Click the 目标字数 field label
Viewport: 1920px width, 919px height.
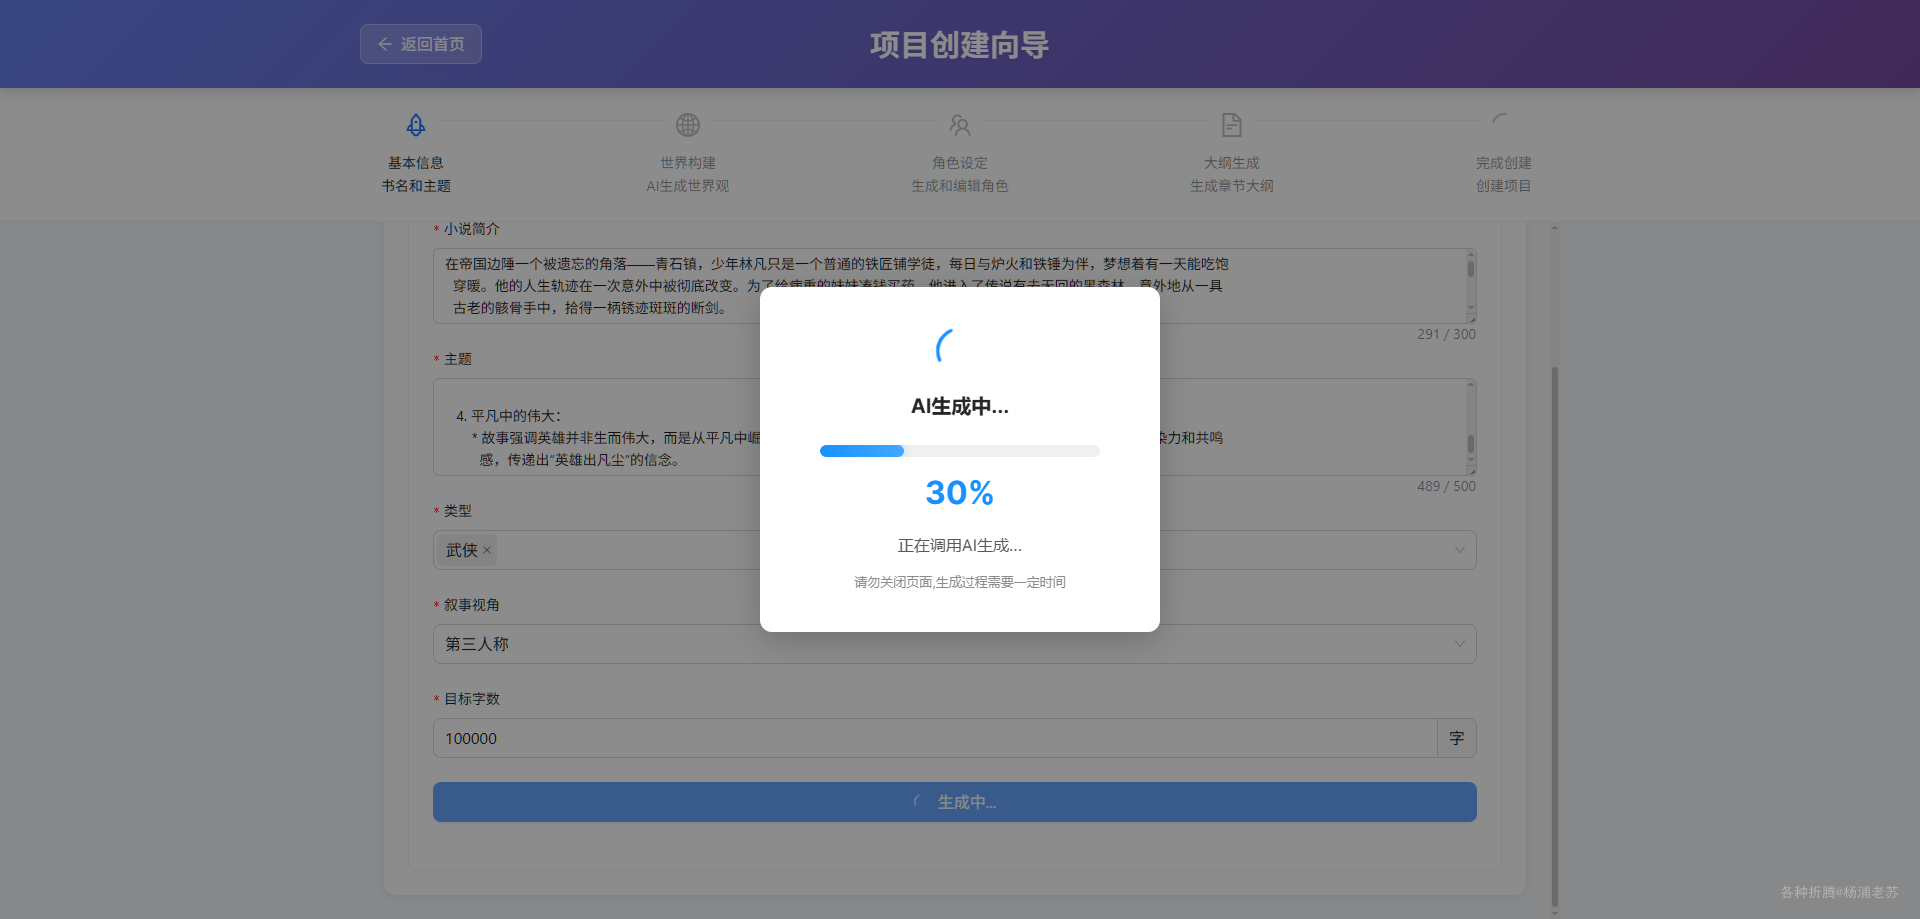click(x=472, y=699)
